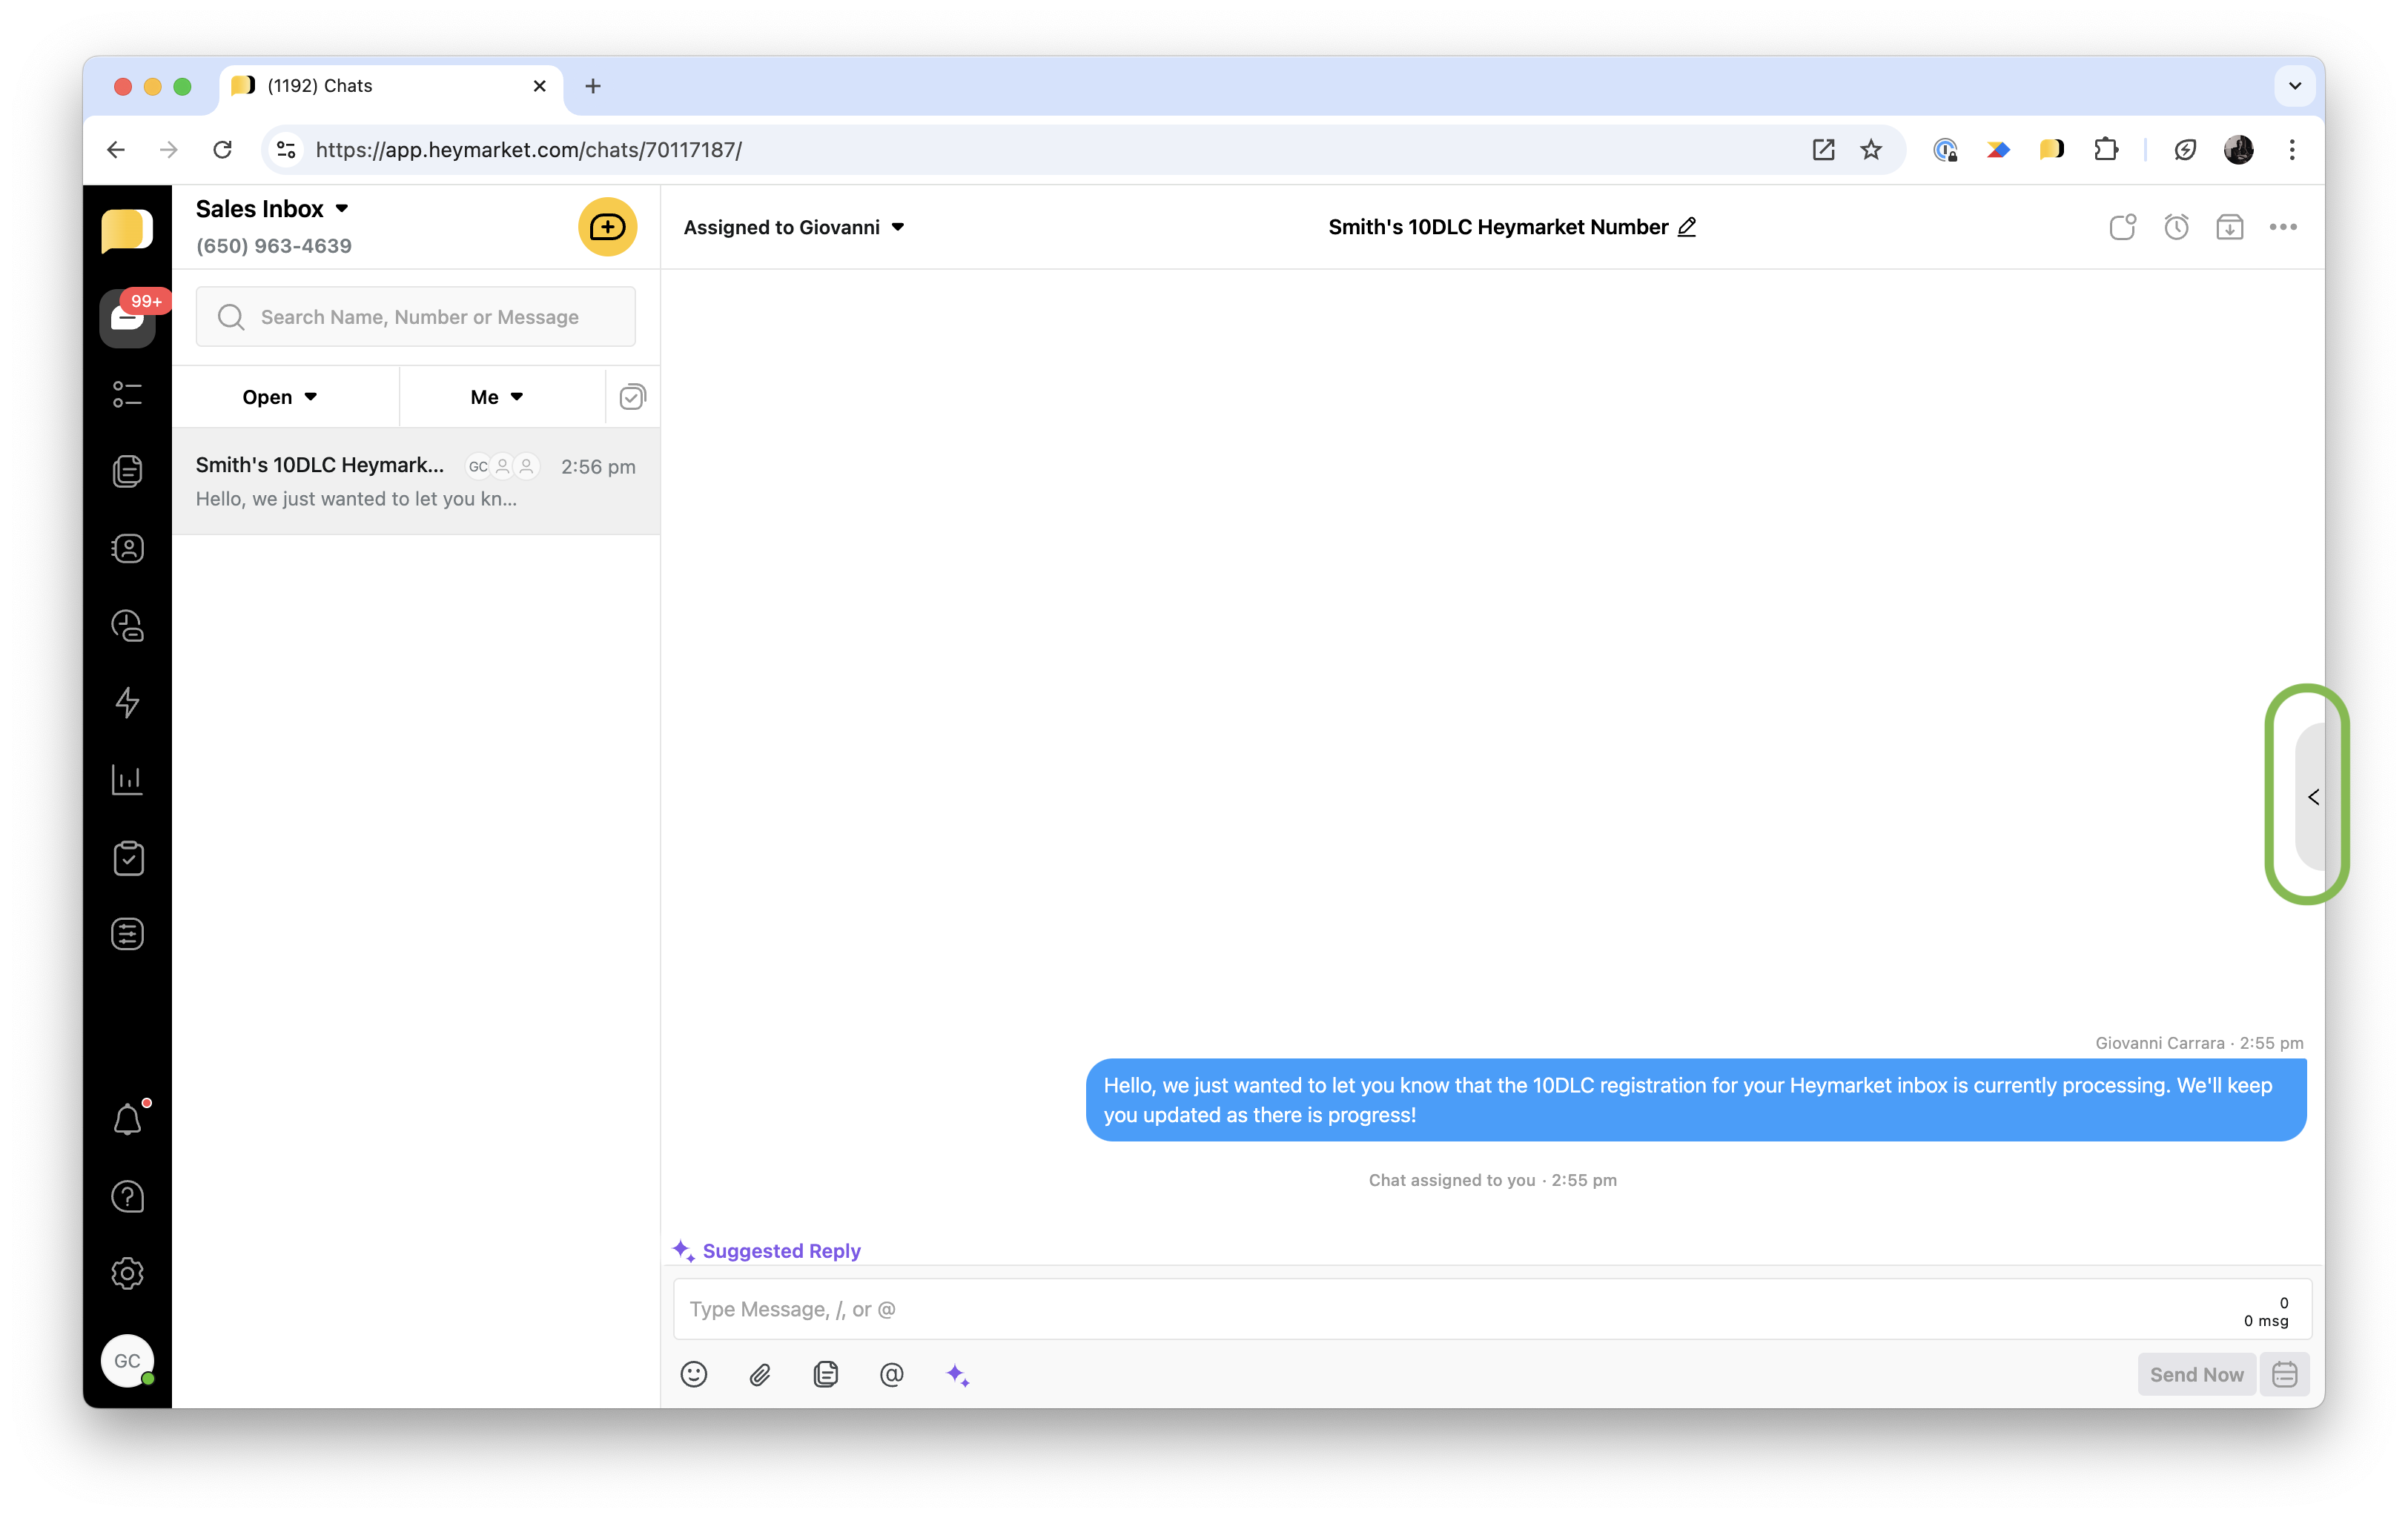Select the Smith's 10DLC Heymarket chat row

[x=416, y=481]
